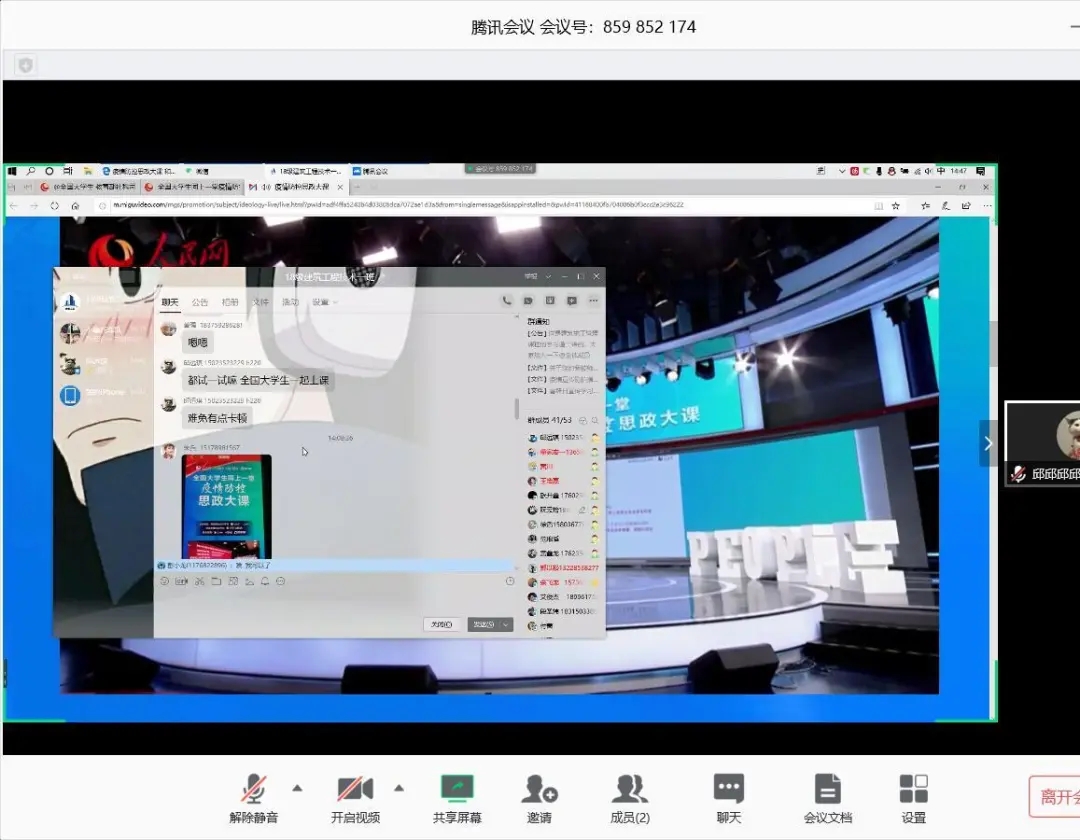The image size is (1080, 840).
Task: Unmute the microphone with 解除静音
Action: (253, 790)
